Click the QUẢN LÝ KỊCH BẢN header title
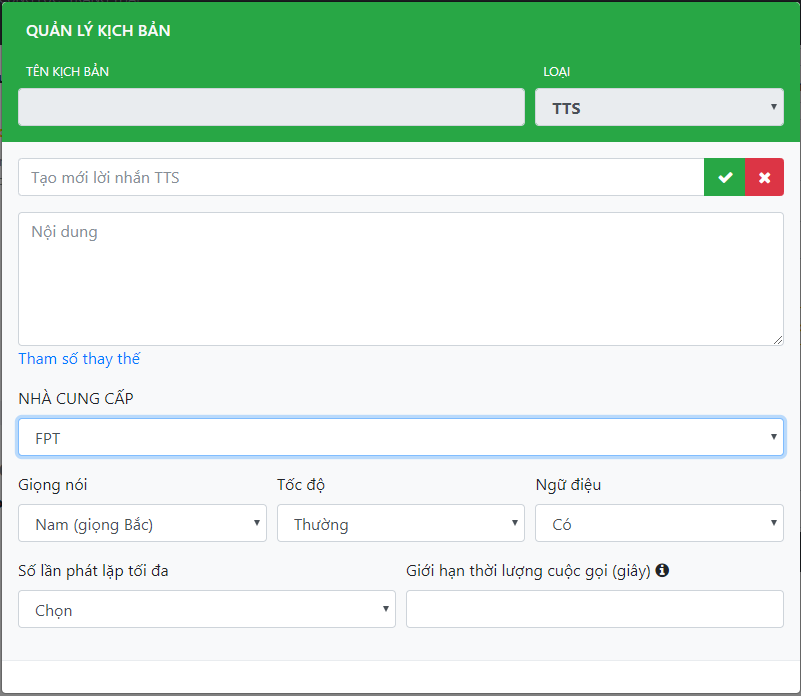This screenshot has height=696, width=801. click(98, 31)
